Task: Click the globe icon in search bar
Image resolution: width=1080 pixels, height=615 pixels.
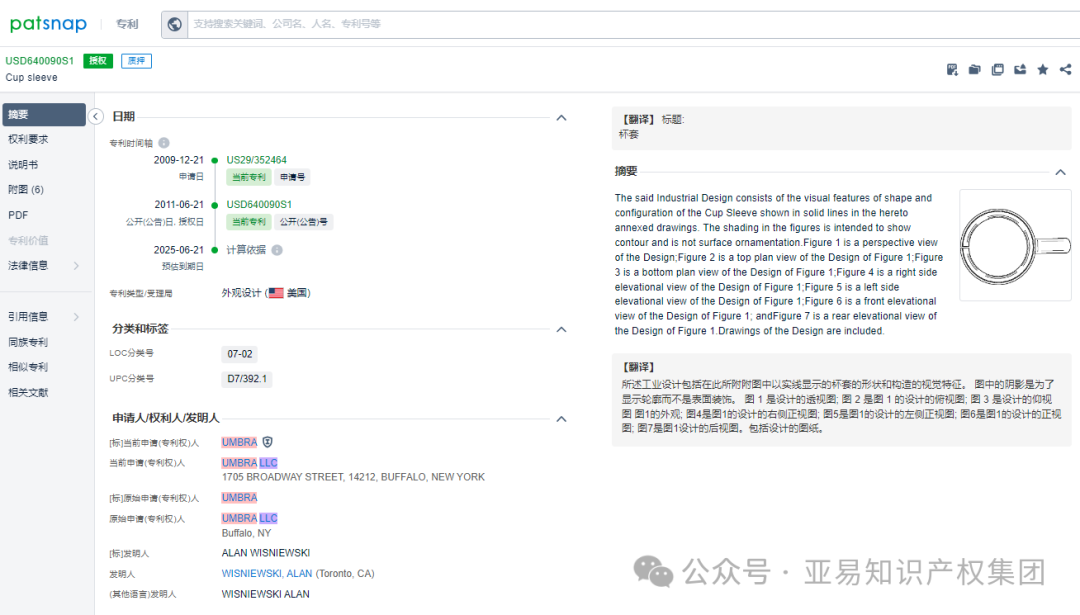Action: pyautogui.click(x=174, y=24)
